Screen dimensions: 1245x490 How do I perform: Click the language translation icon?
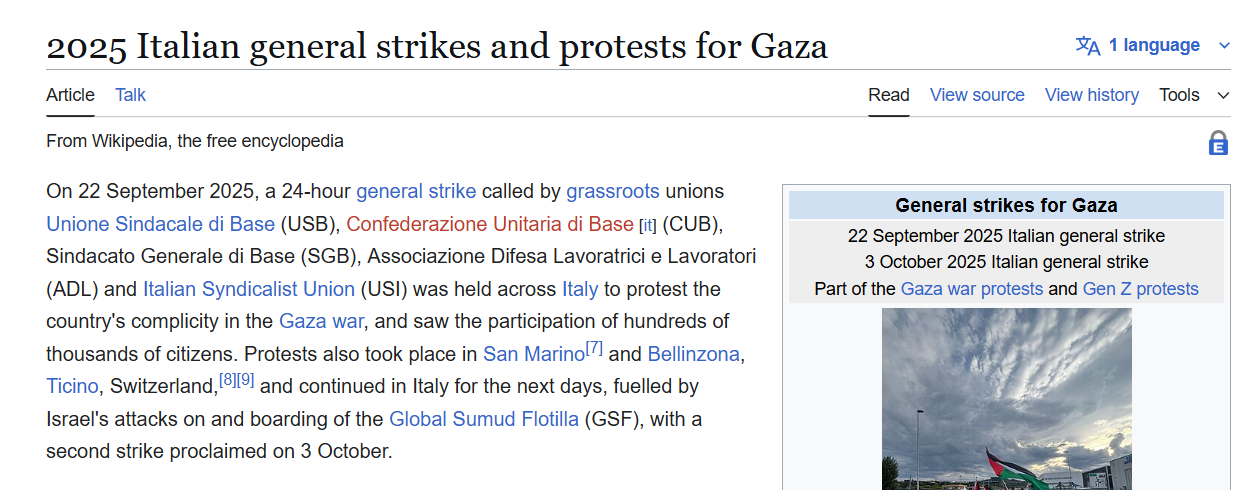coord(1087,45)
